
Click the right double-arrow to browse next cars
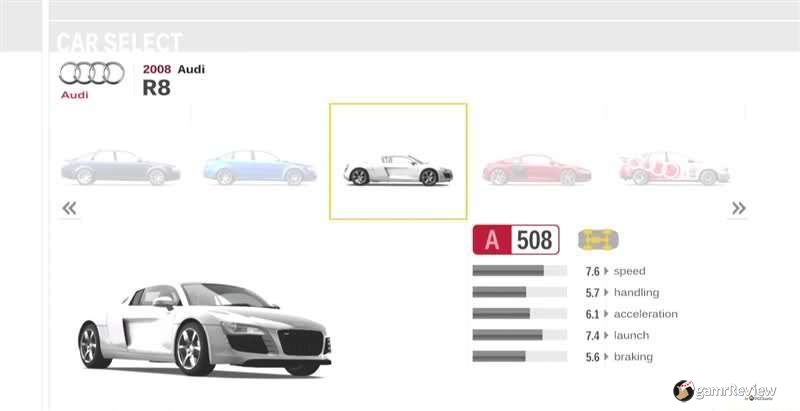738,208
